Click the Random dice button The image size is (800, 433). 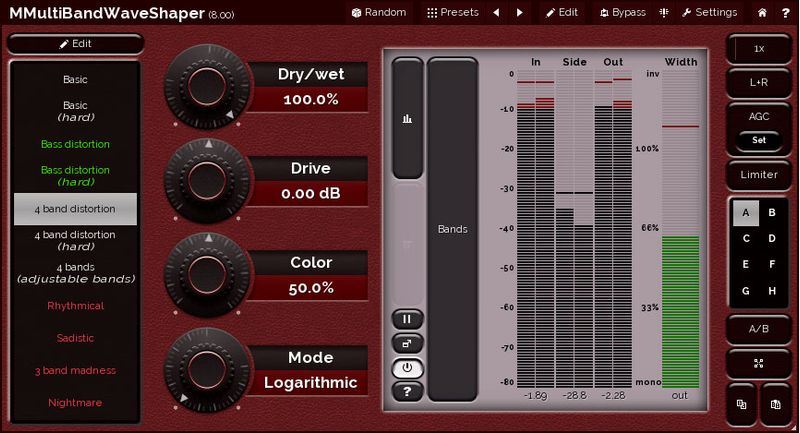click(379, 12)
